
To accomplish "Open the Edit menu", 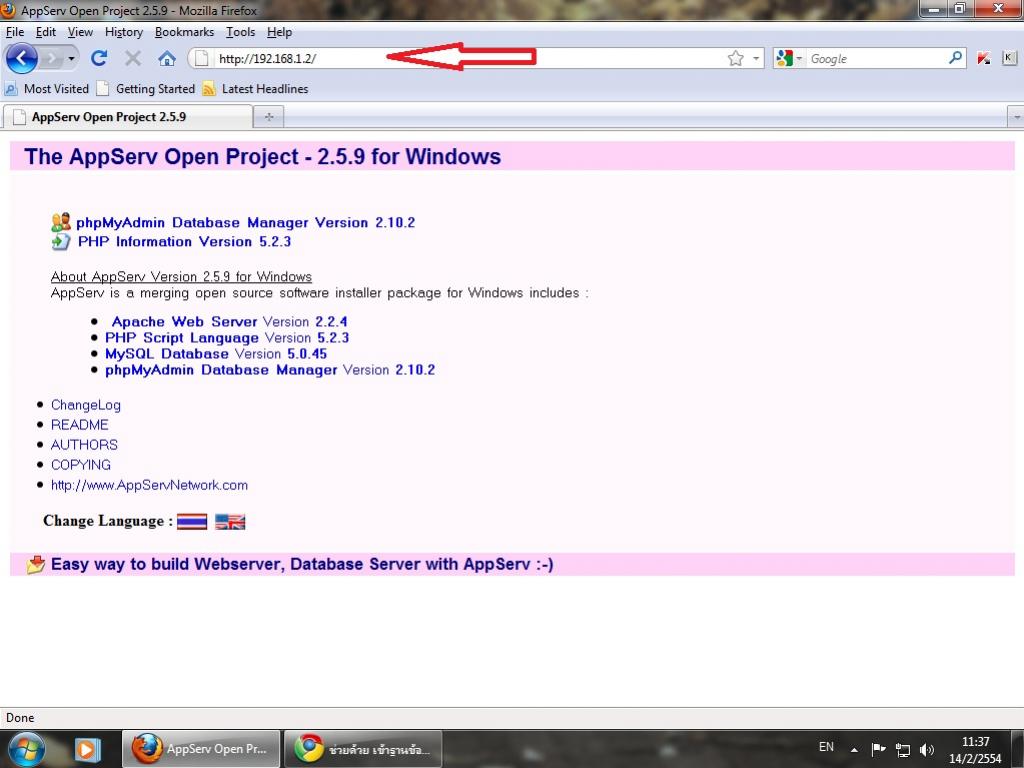I will pyautogui.click(x=46, y=32).
